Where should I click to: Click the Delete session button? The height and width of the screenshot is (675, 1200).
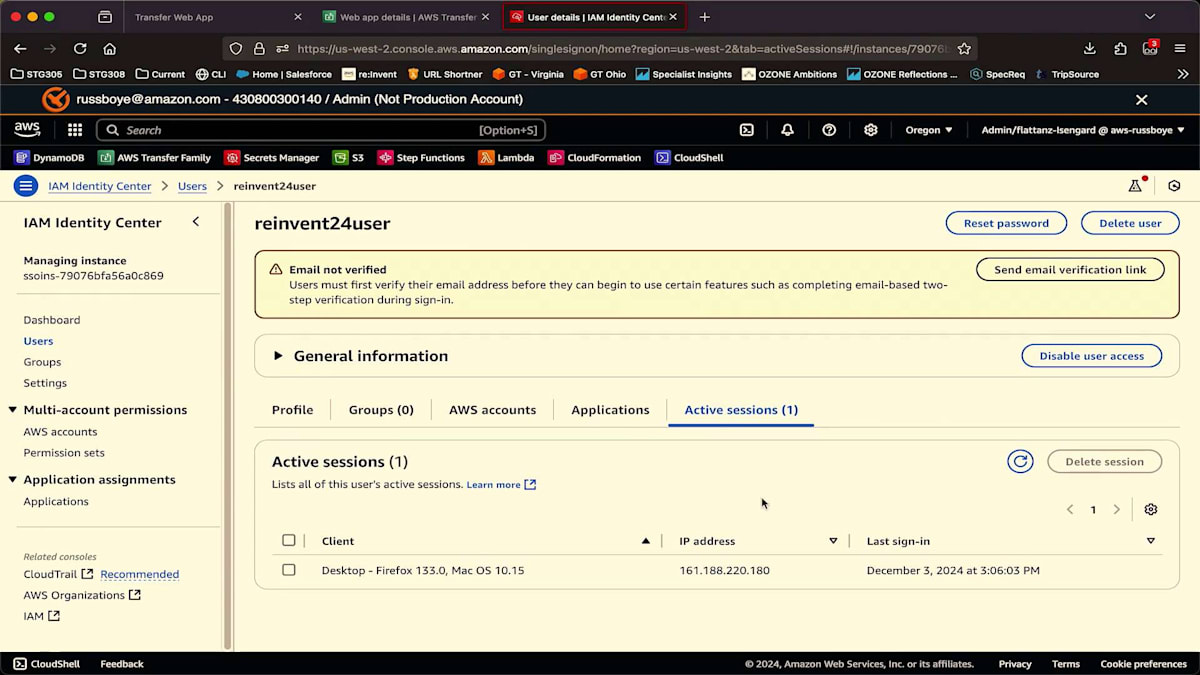[1104, 461]
